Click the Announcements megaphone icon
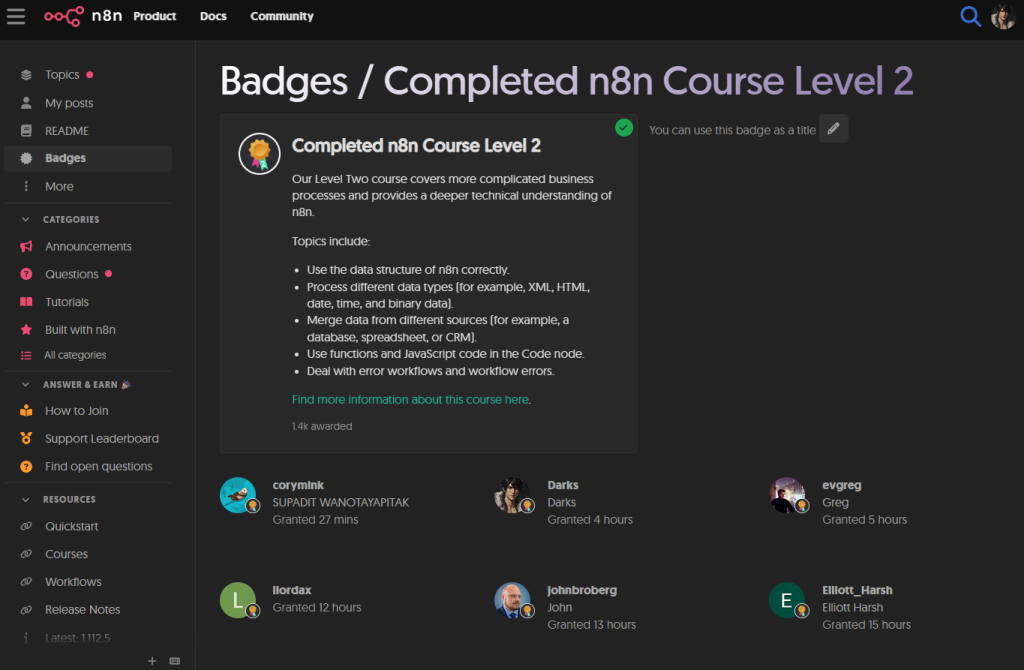 pyautogui.click(x=26, y=247)
